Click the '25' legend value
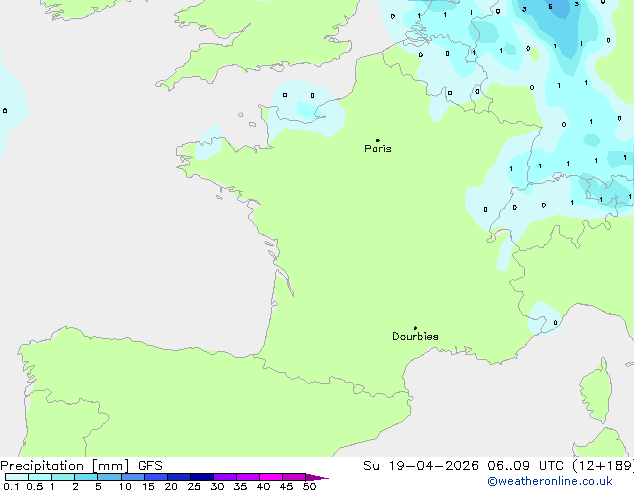This screenshot has height=490, width=634. 194,486
